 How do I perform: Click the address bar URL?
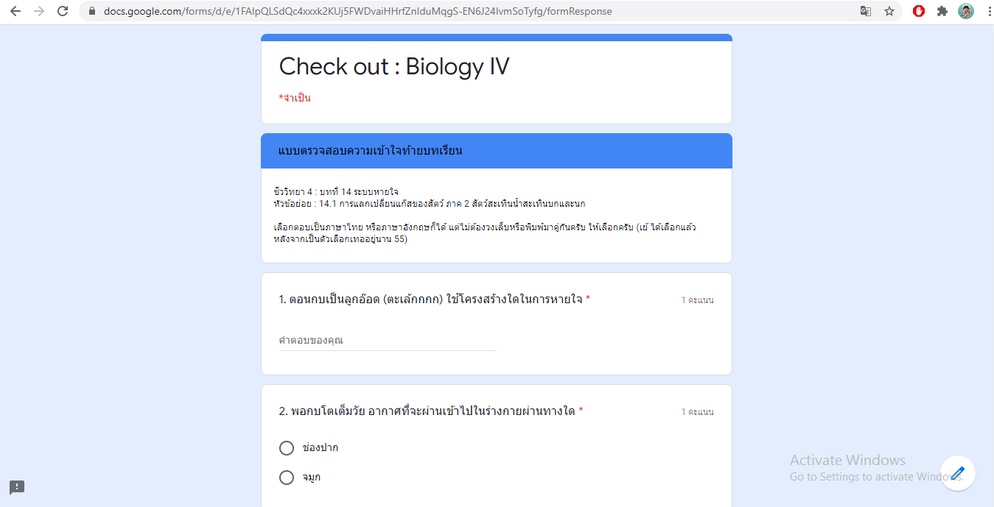click(358, 11)
